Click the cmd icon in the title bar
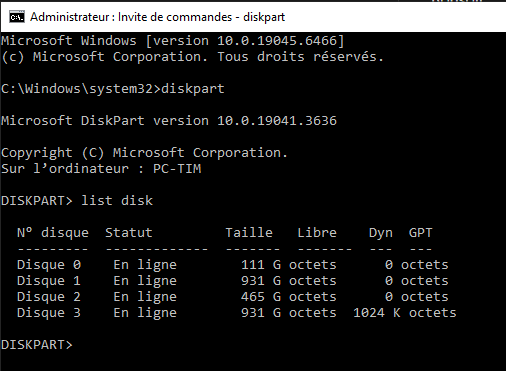Screen dimensions: 506x371 (17, 17)
